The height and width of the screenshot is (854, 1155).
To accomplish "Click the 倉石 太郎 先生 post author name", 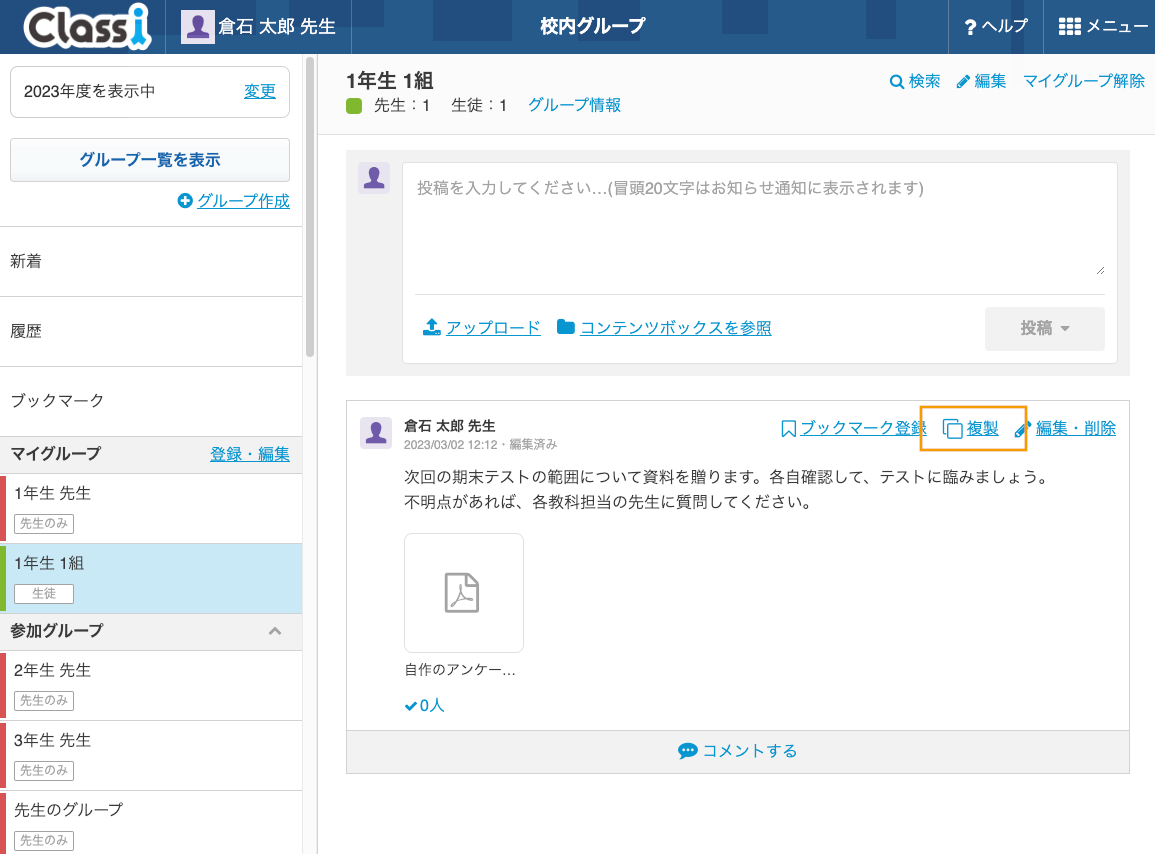I will pos(449,426).
